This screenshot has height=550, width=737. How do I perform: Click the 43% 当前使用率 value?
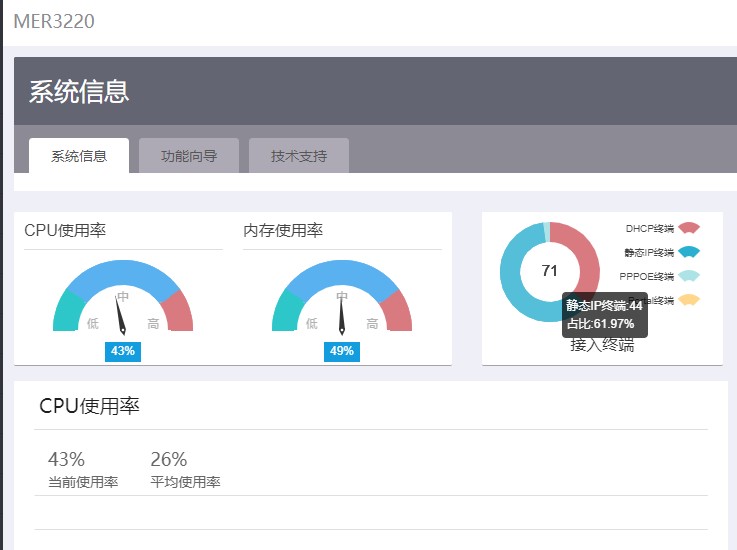(66, 459)
